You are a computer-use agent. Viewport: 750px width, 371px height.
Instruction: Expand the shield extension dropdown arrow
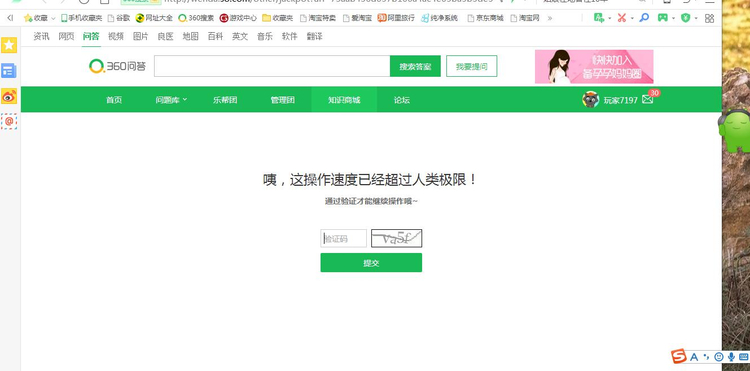(x=696, y=19)
